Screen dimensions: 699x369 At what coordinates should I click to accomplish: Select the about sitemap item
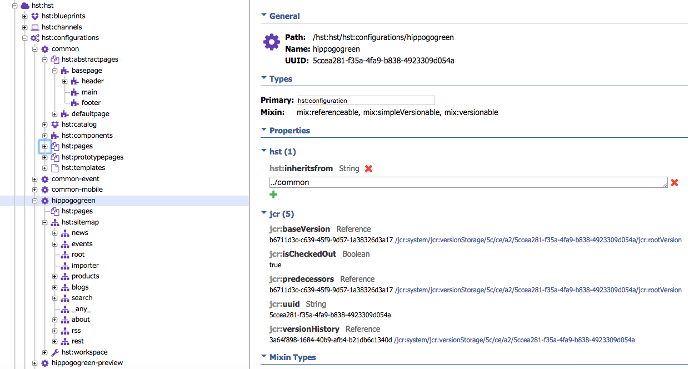coord(80,320)
